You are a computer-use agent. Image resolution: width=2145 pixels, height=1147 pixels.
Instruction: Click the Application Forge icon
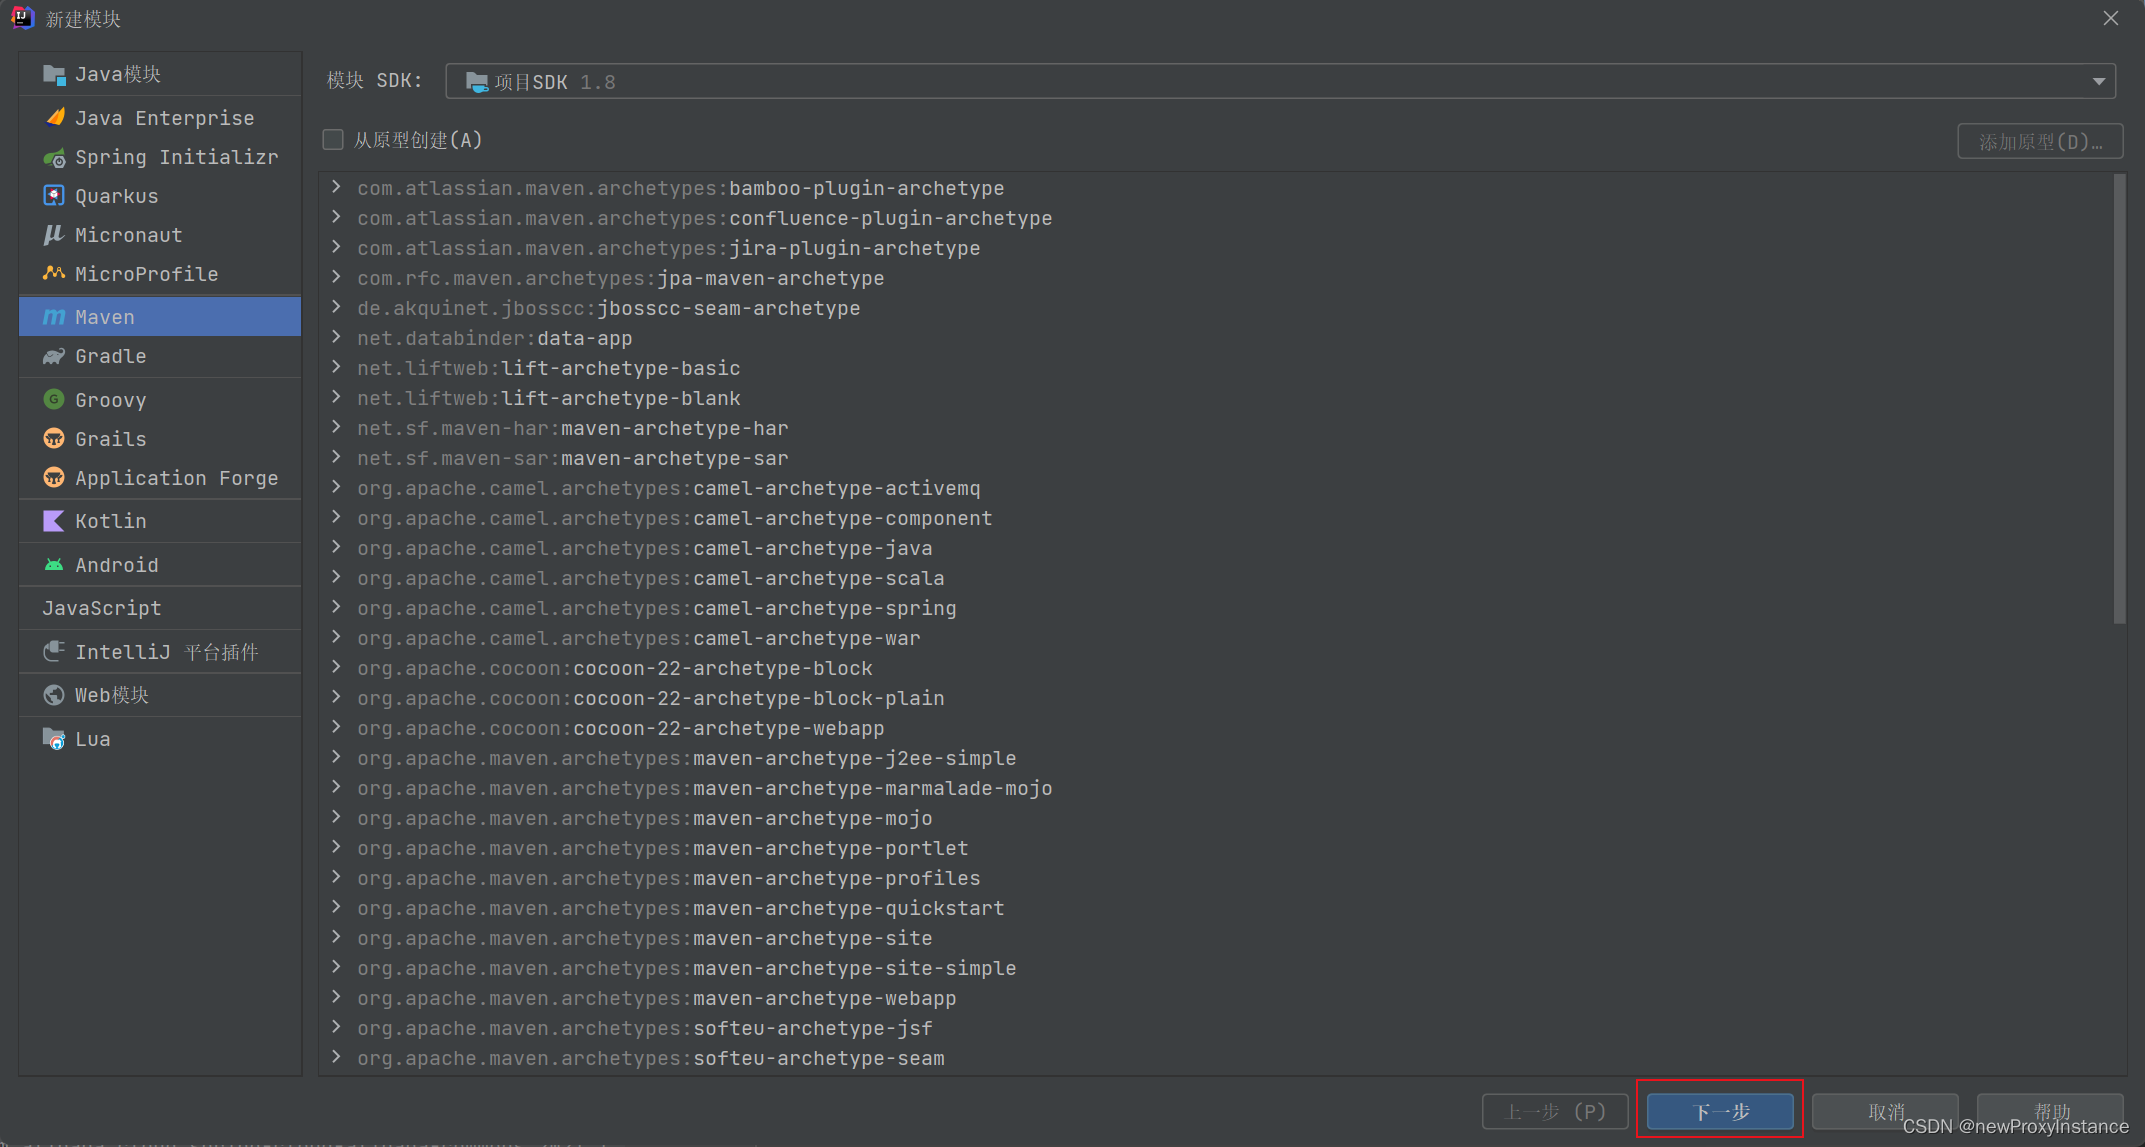tap(54, 478)
